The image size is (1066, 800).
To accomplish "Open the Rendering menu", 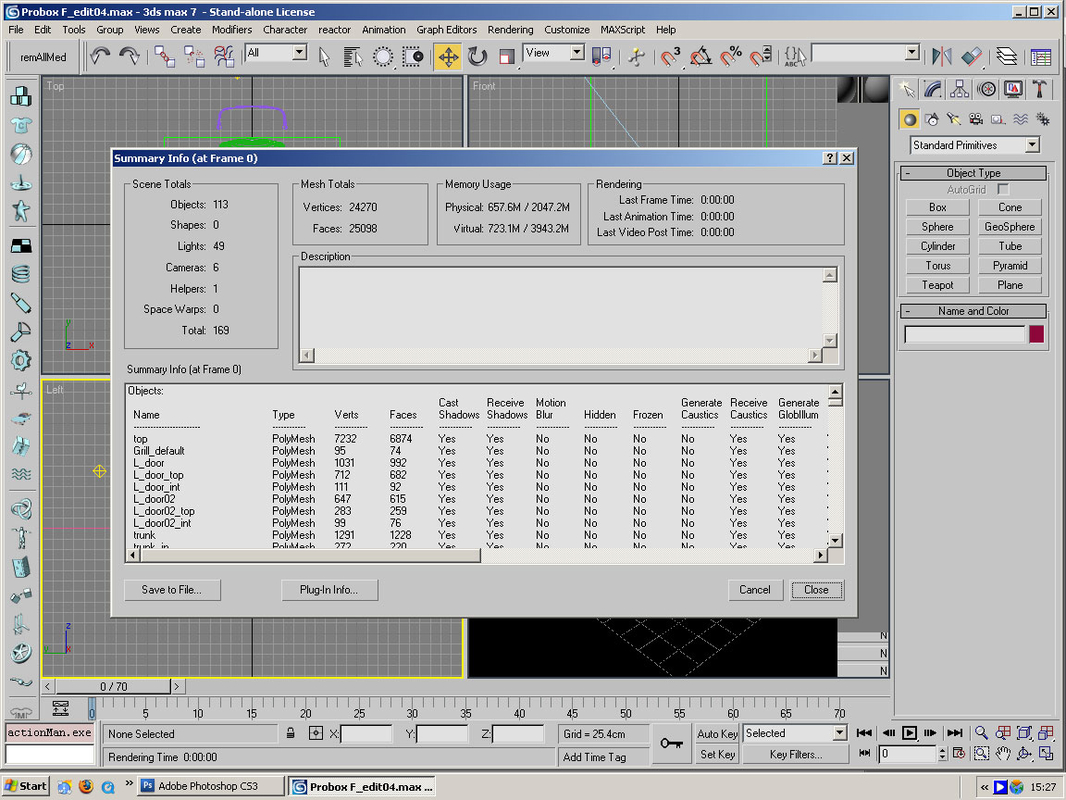I will tap(510, 30).
